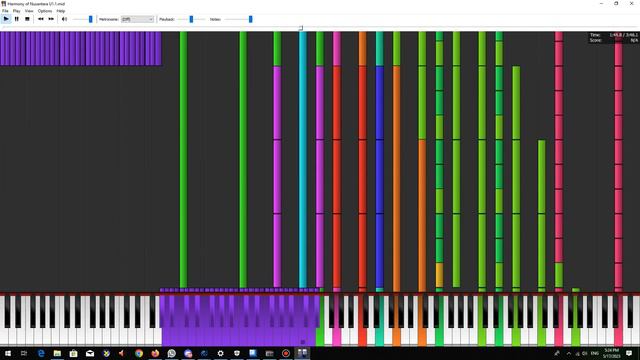The width and height of the screenshot is (640, 360).
Task: Adjust the Notes speed slider
Action: pyautogui.click(x=251, y=19)
